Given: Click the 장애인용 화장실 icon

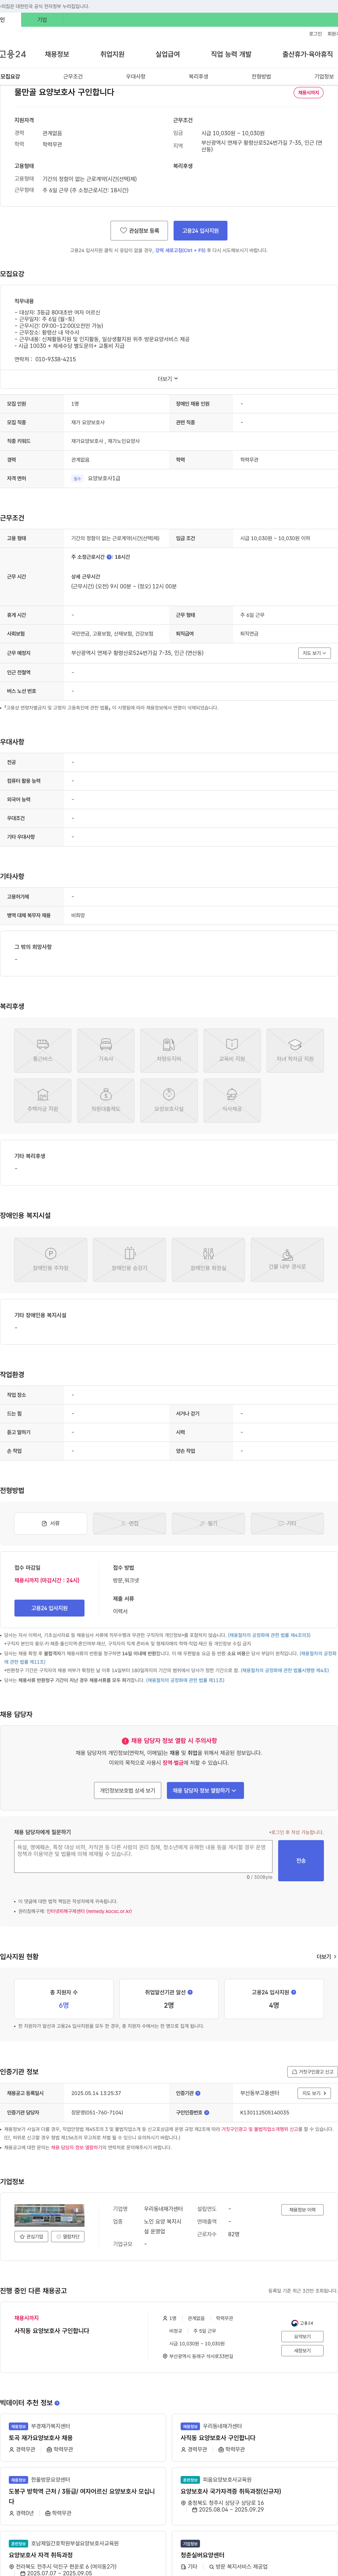Looking at the screenshot, I should (208, 1259).
